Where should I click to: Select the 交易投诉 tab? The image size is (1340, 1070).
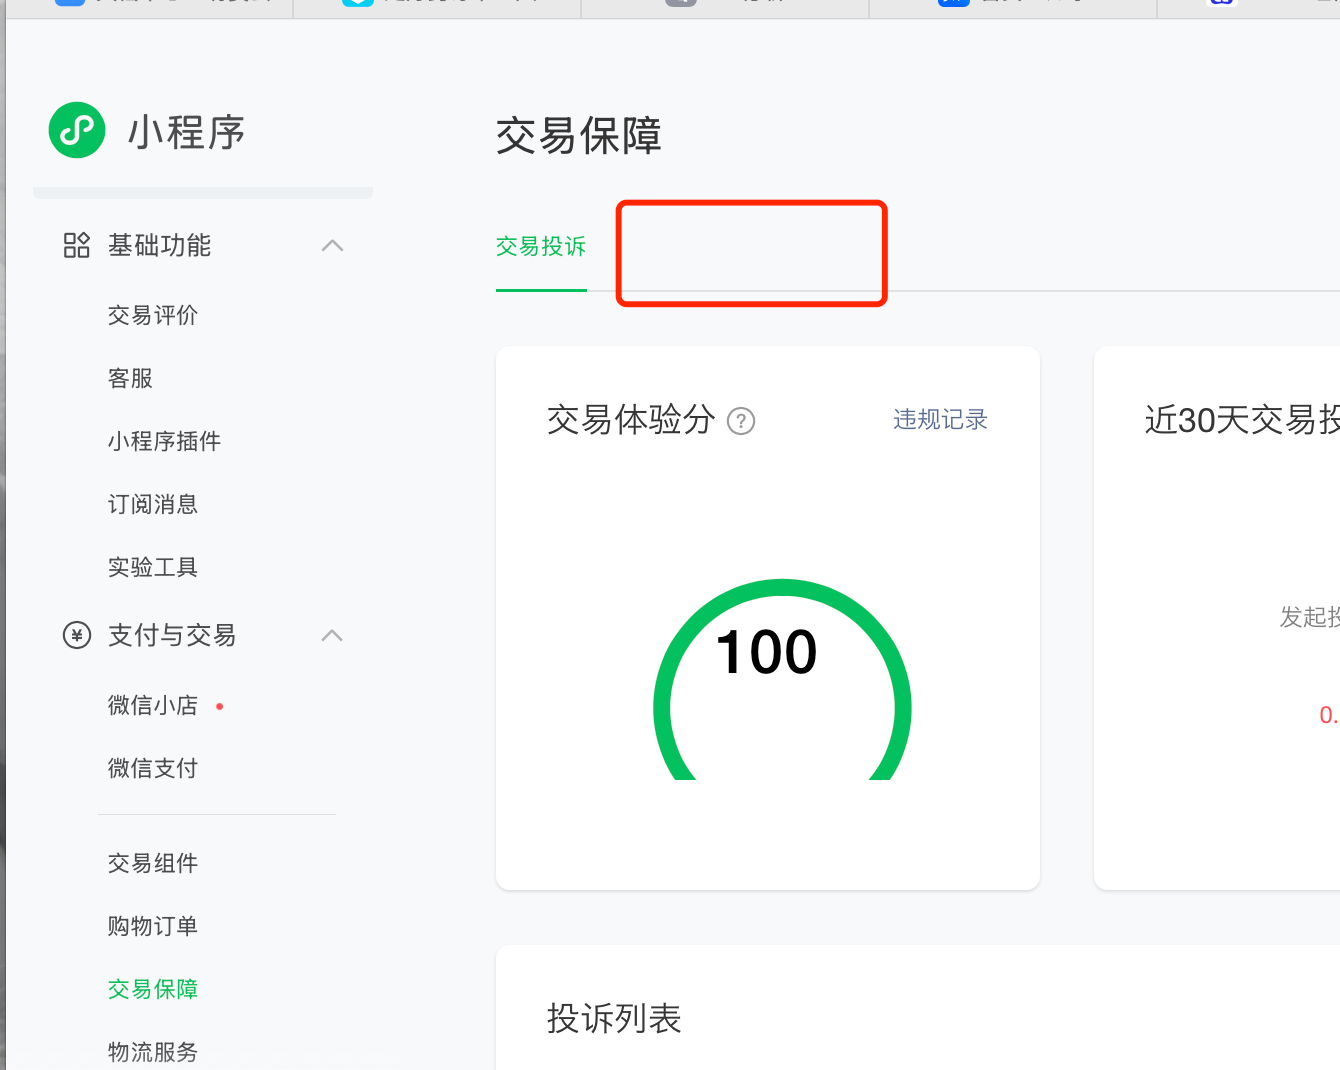pyautogui.click(x=541, y=246)
